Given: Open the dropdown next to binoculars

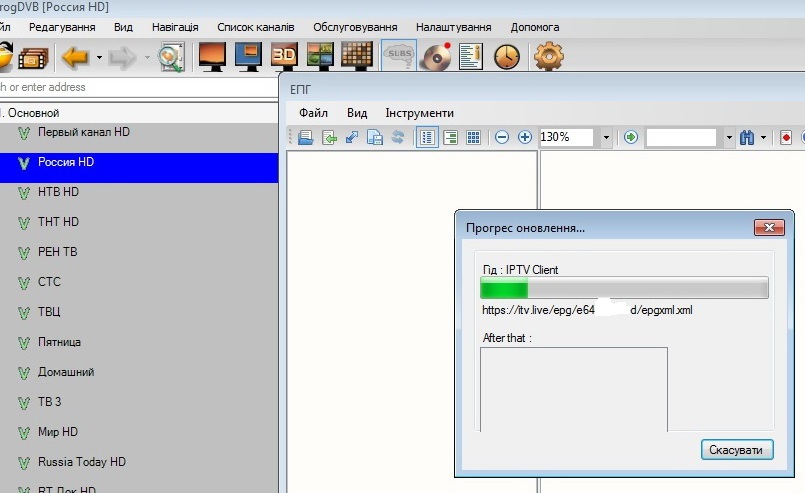Looking at the screenshot, I should click(763, 137).
